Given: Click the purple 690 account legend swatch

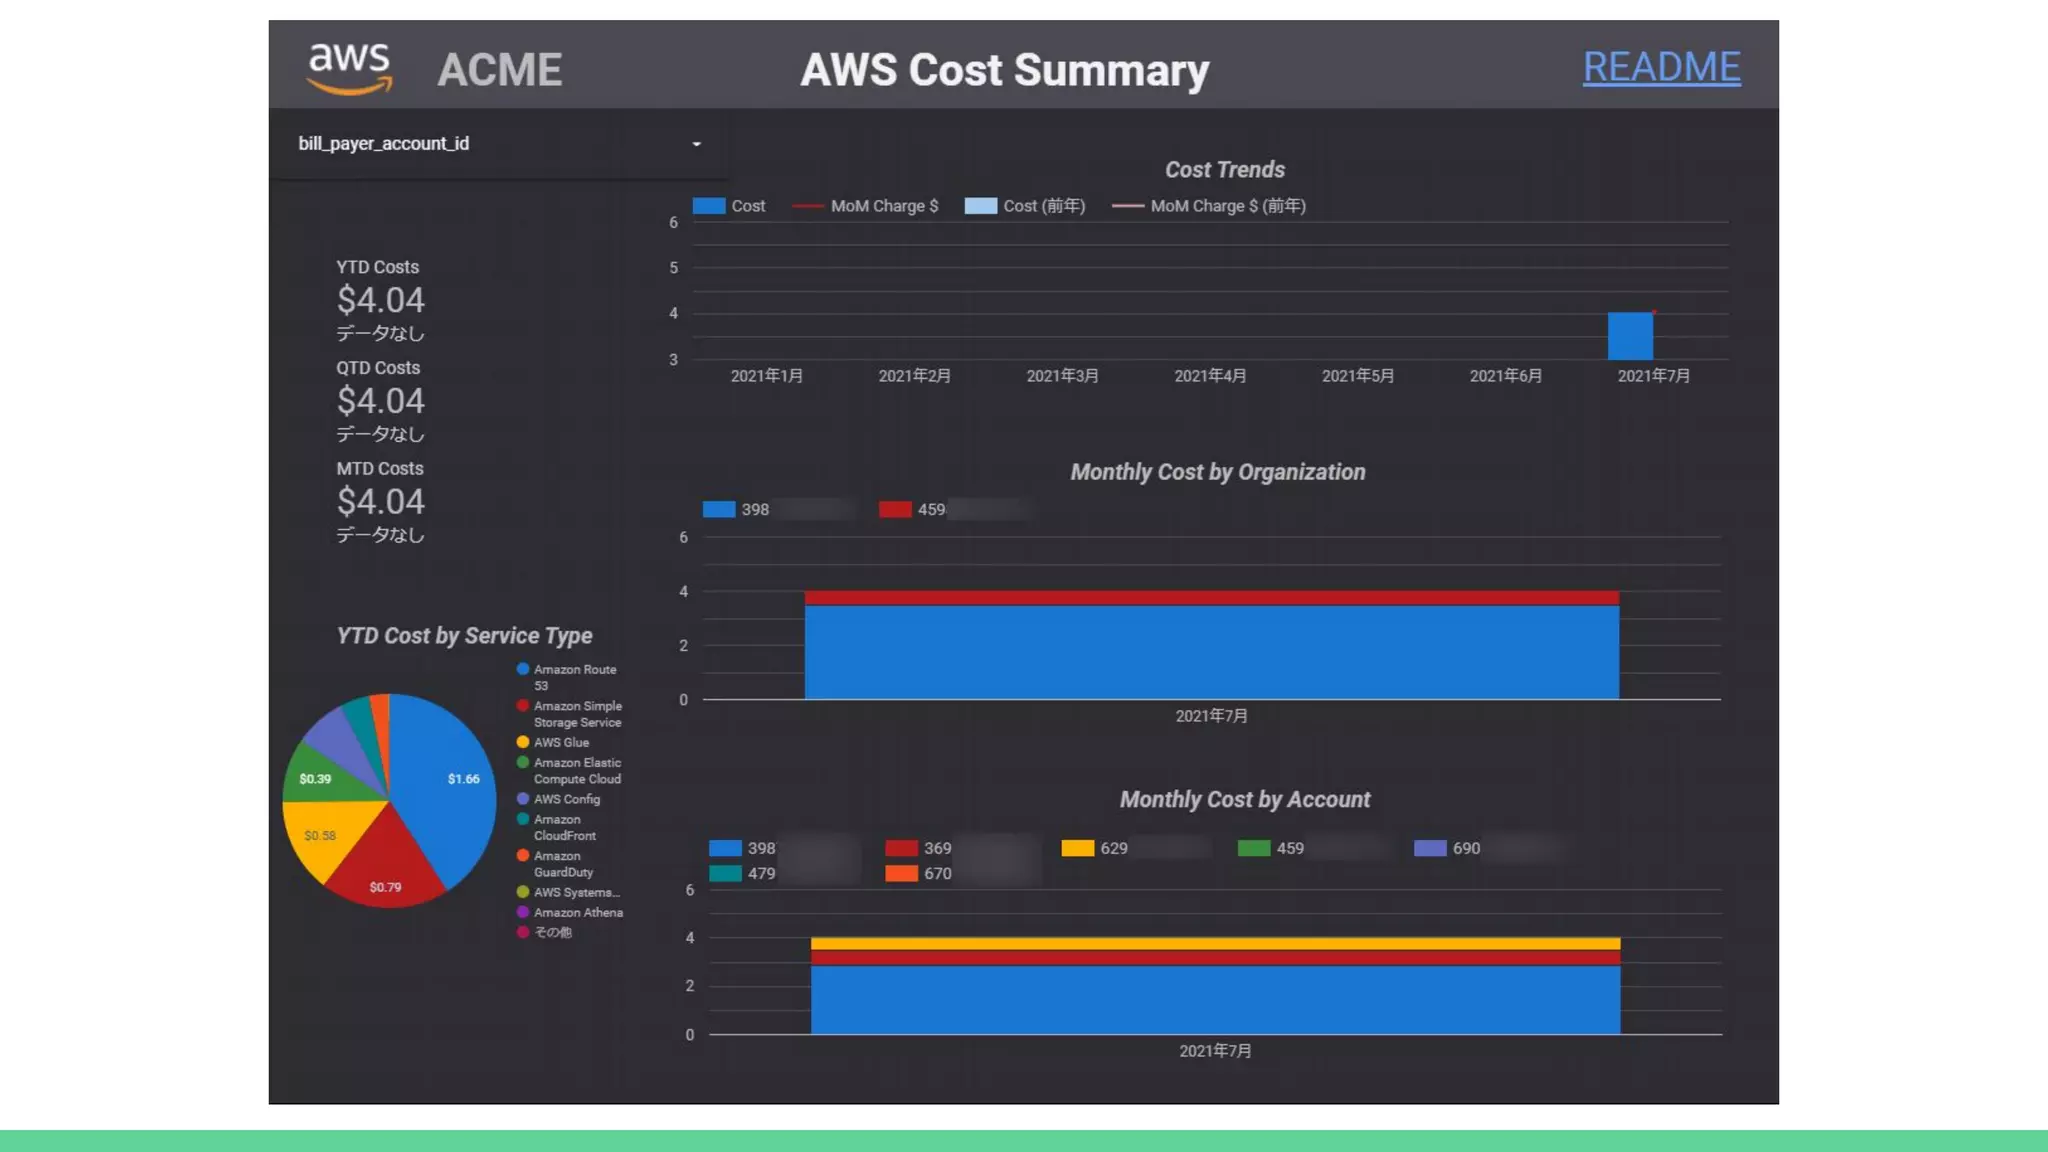Looking at the screenshot, I should (1430, 848).
